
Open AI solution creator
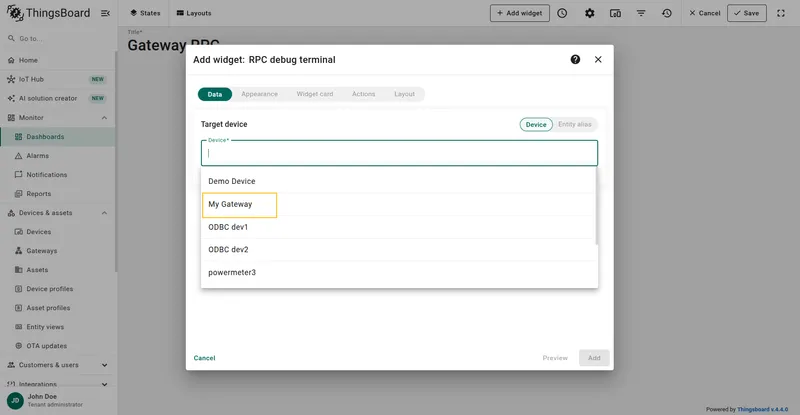click(x=57, y=98)
